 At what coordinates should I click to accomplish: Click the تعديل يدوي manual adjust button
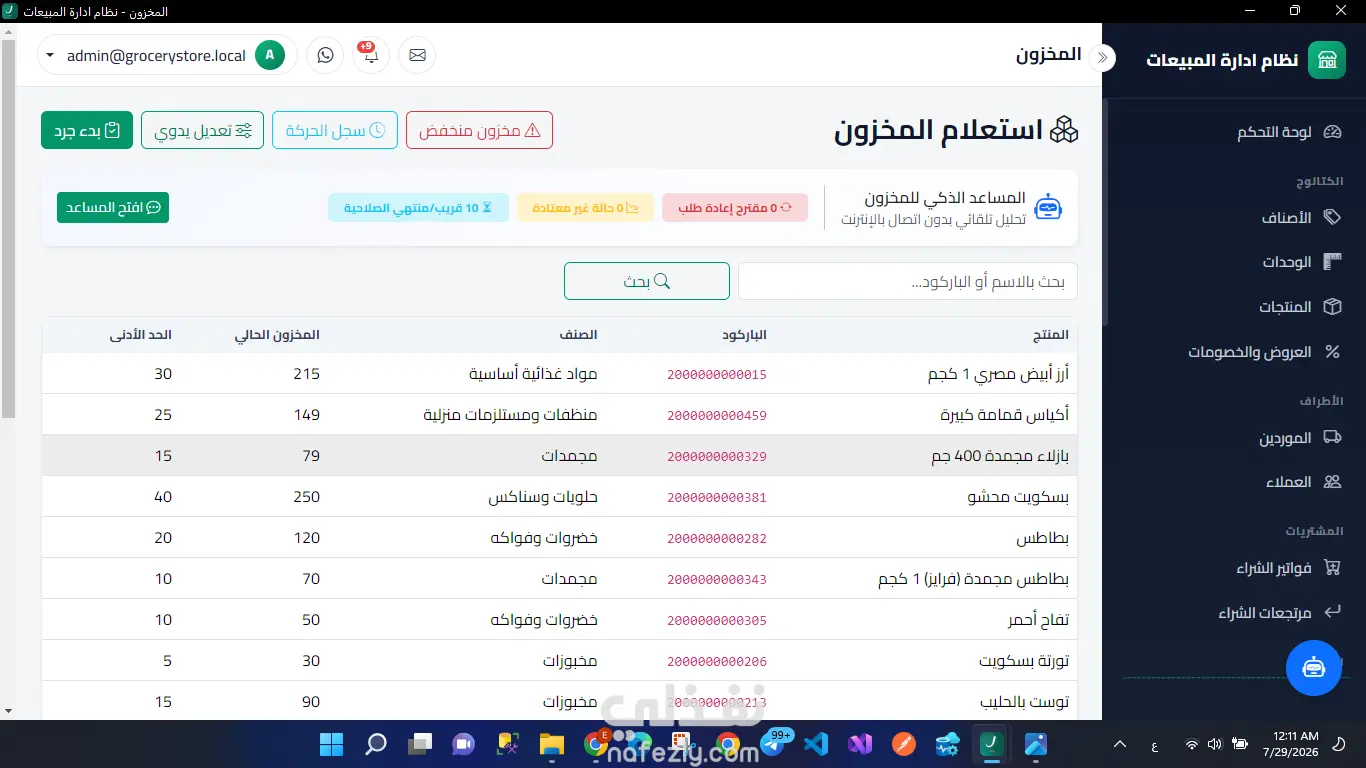point(203,130)
